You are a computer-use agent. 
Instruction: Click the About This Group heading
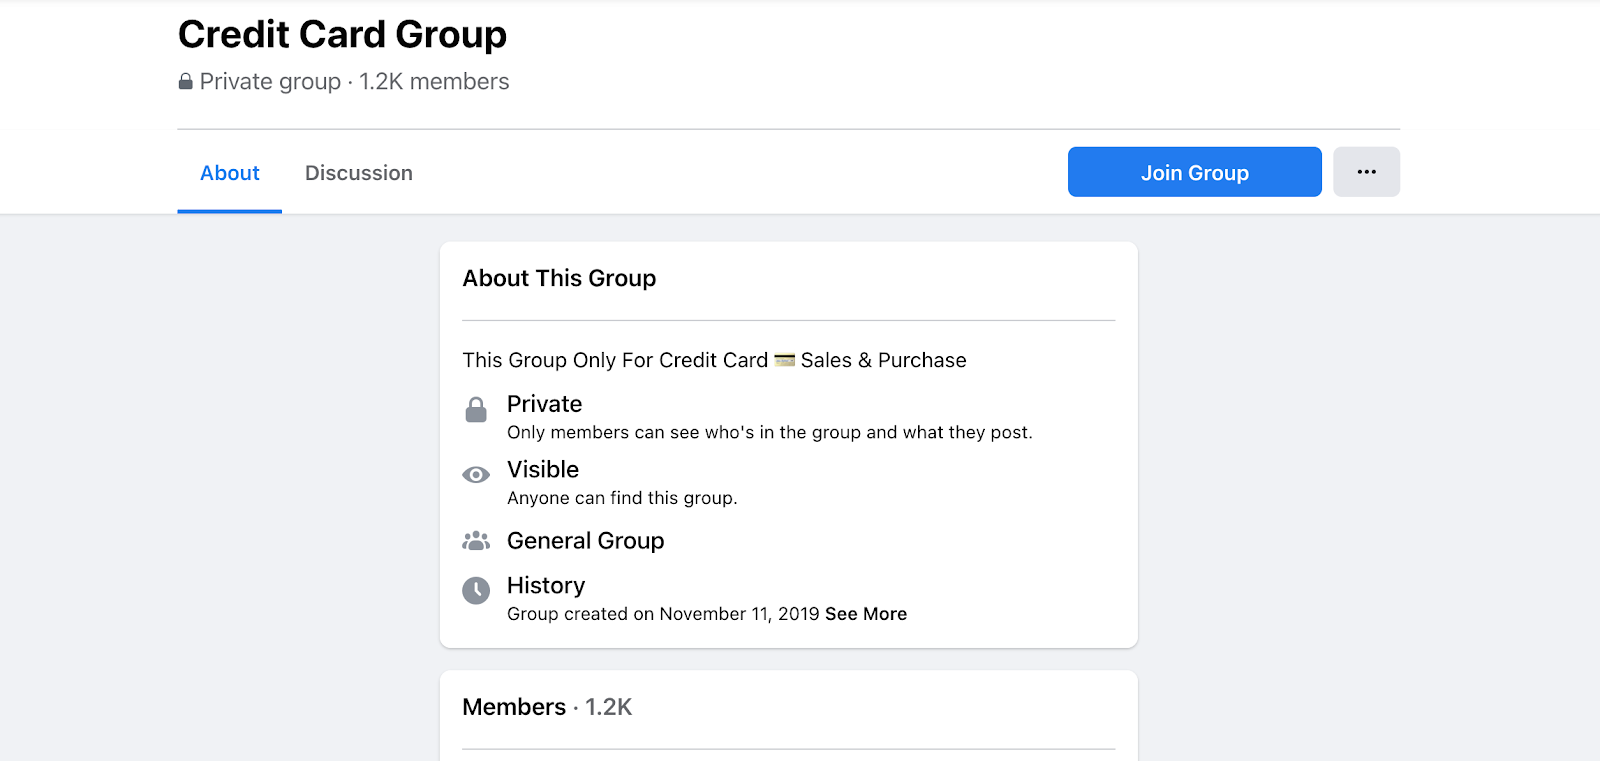pos(559,278)
